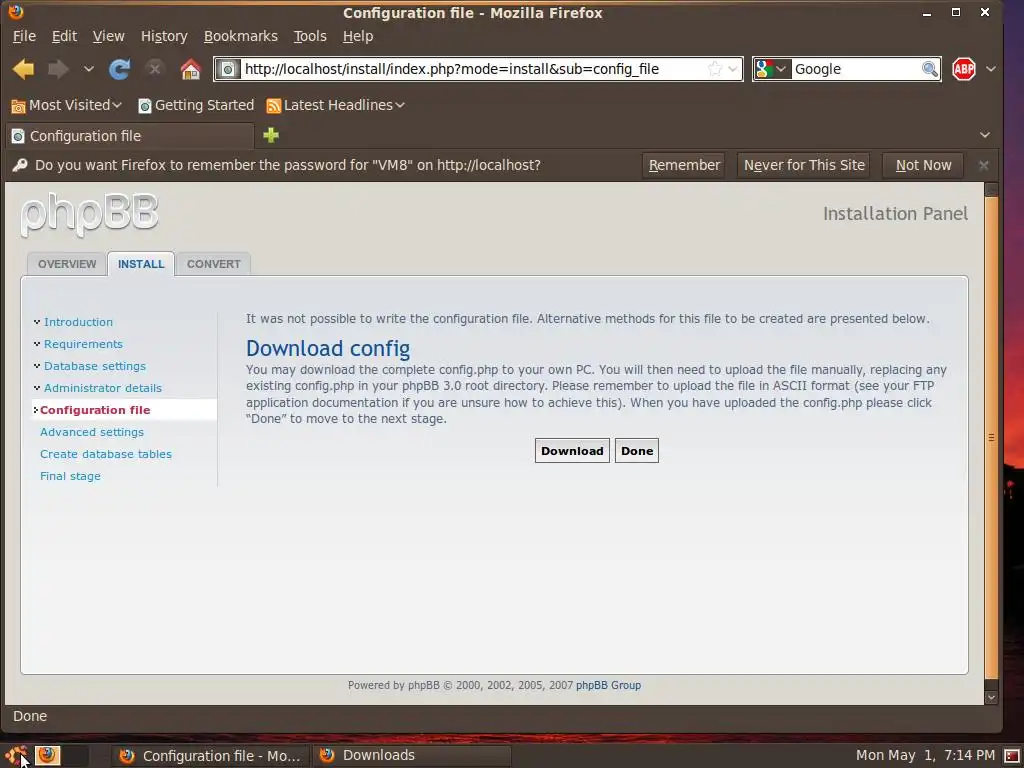The width and height of the screenshot is (1024, 768).
Task: Open Database settings in sidebar
Action: [95, 366]
